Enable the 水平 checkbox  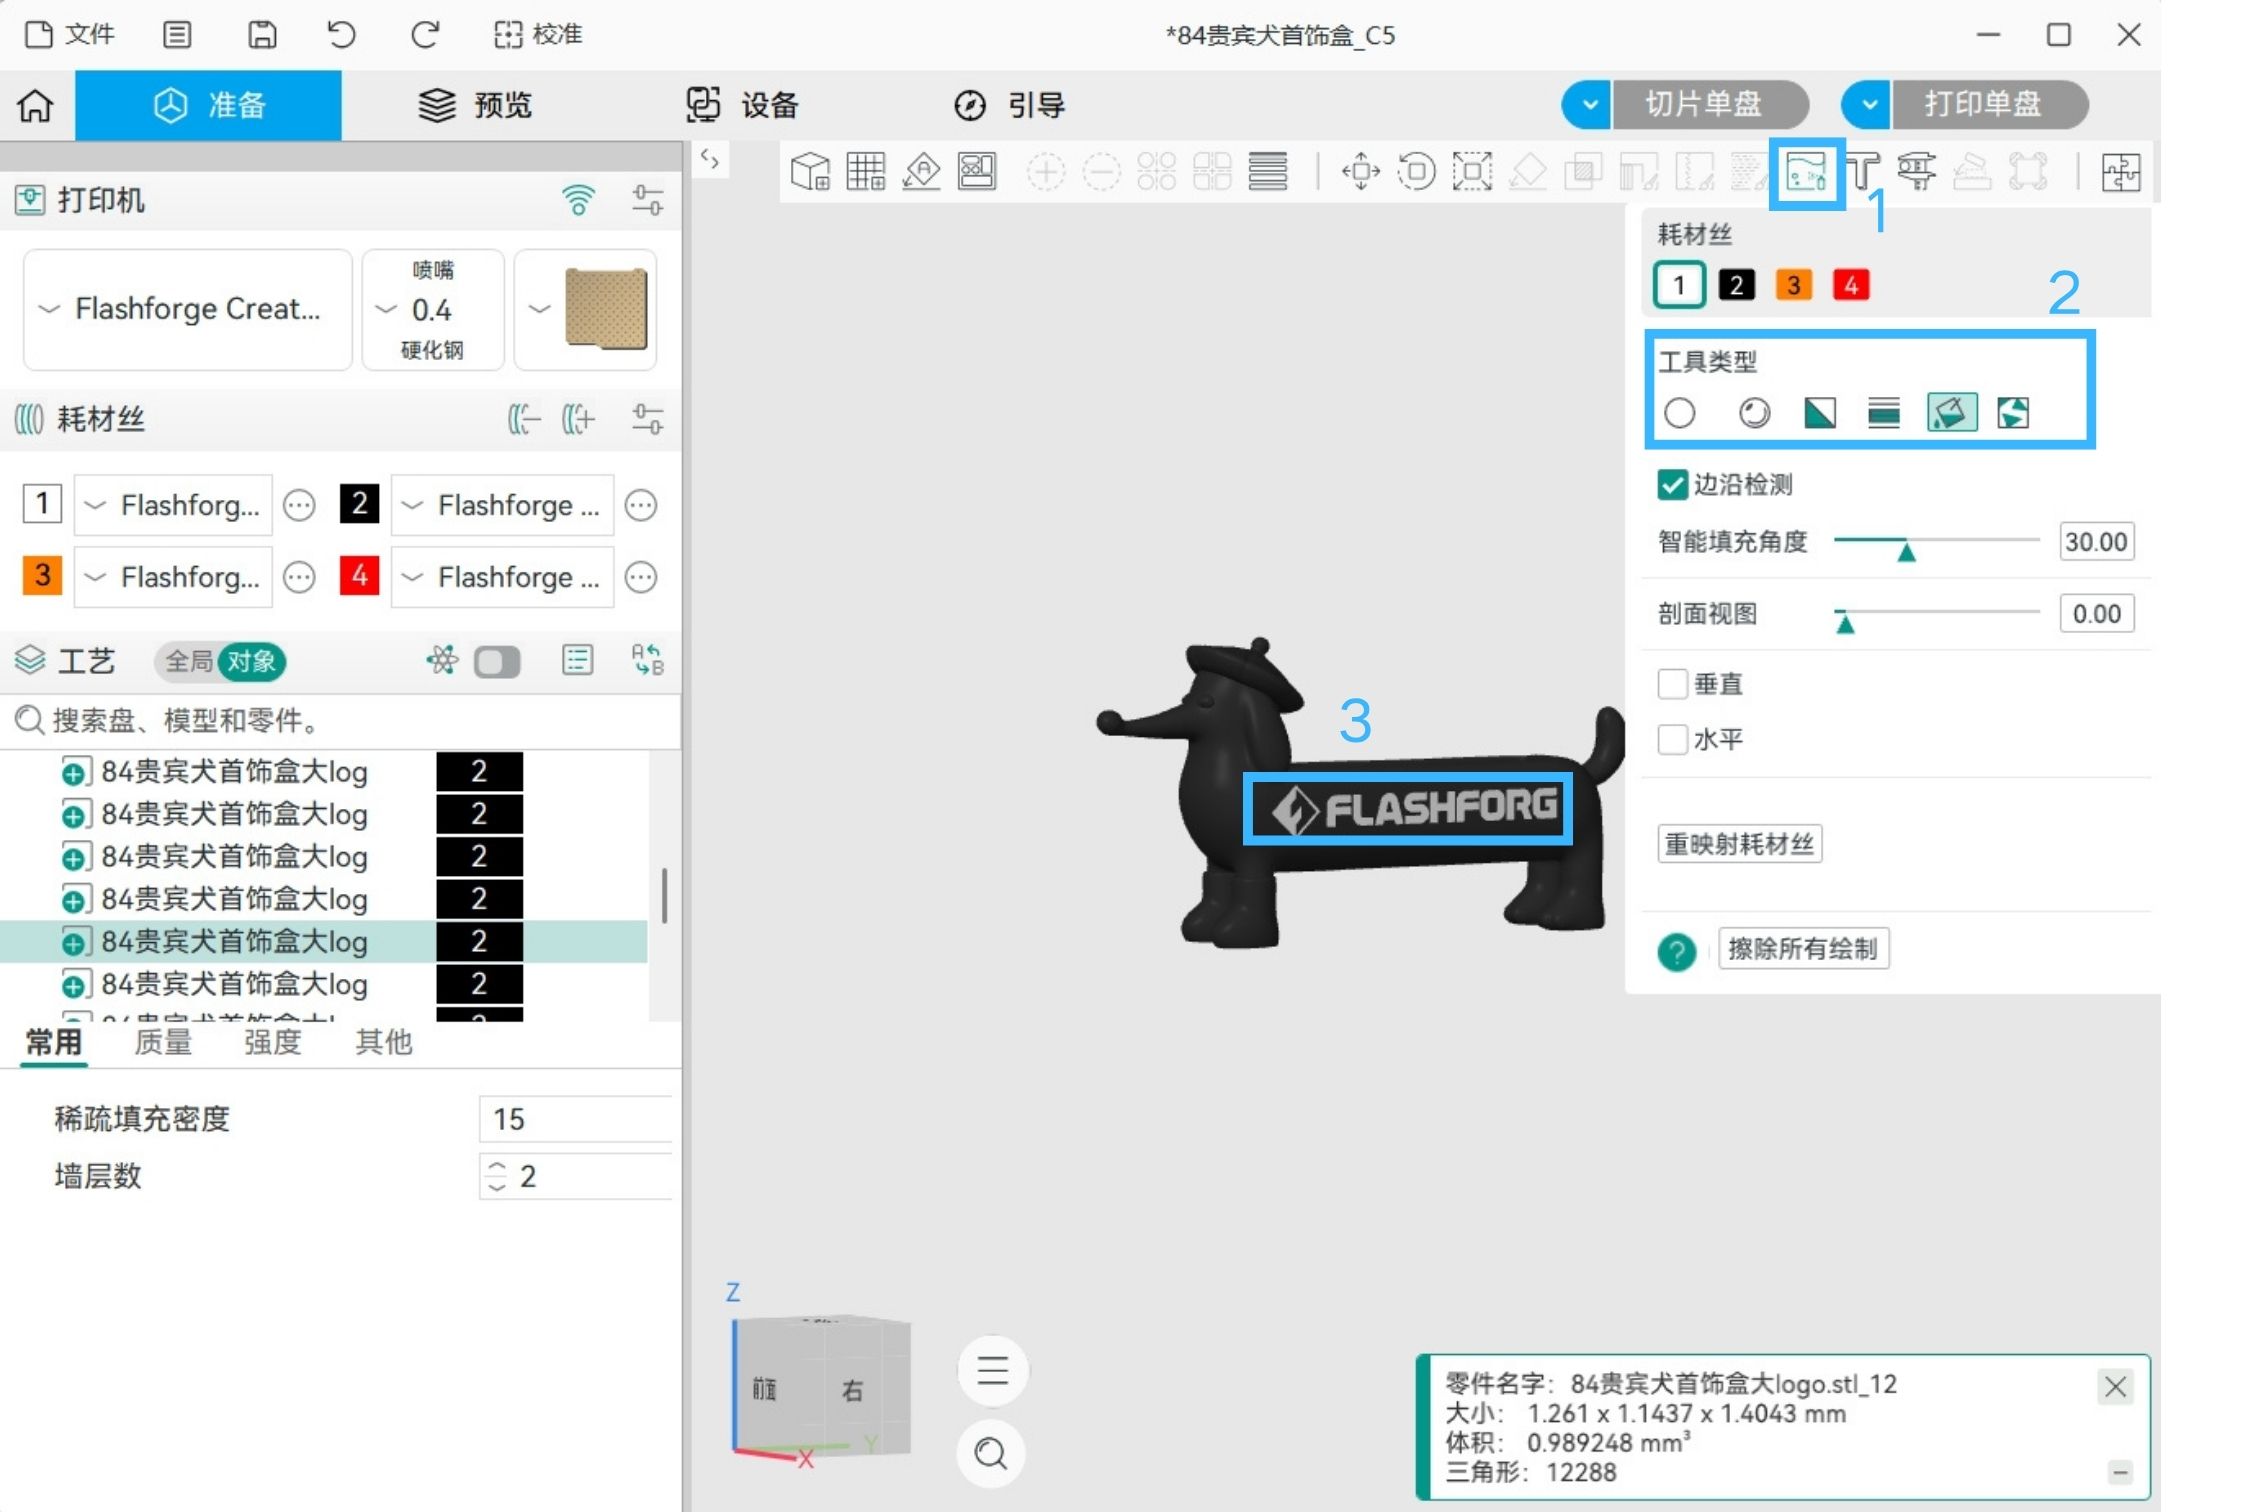coord(1672,740)
